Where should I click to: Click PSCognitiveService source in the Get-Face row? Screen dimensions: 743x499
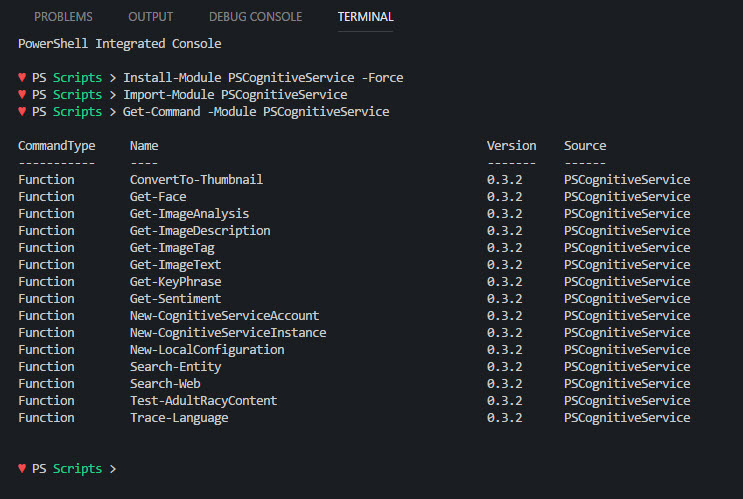[627, 197]
